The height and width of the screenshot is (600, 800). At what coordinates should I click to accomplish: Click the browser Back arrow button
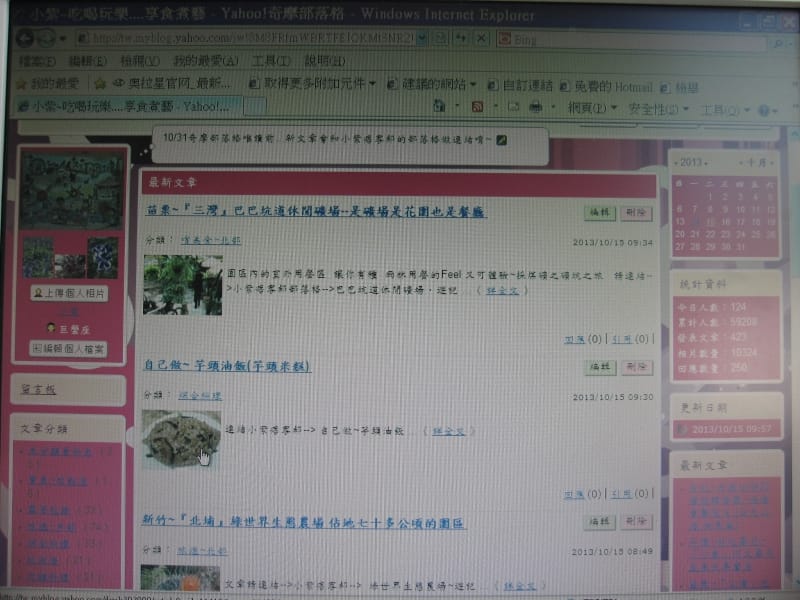[25, 38]
